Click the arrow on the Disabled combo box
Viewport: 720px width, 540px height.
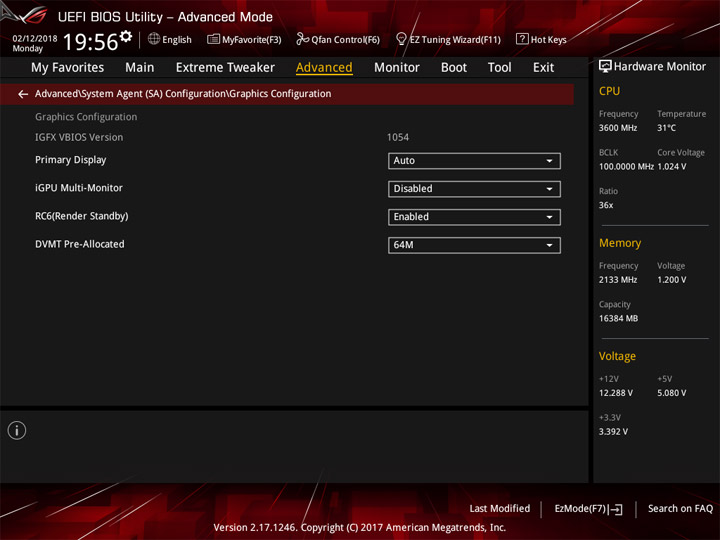(x=549, y=189)
